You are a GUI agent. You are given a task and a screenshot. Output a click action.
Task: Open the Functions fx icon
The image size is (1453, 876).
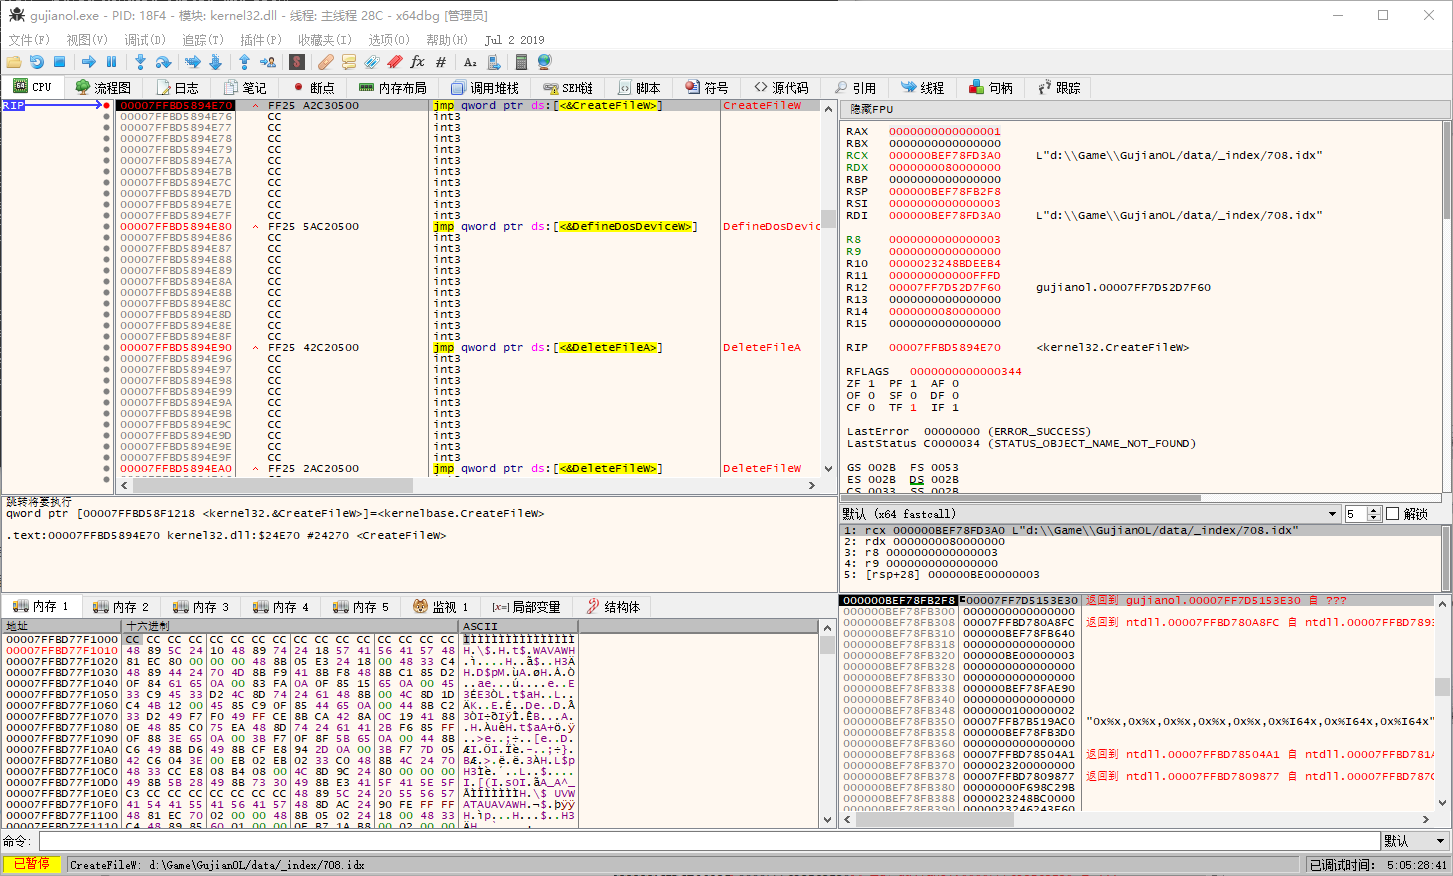pos(418,62)
